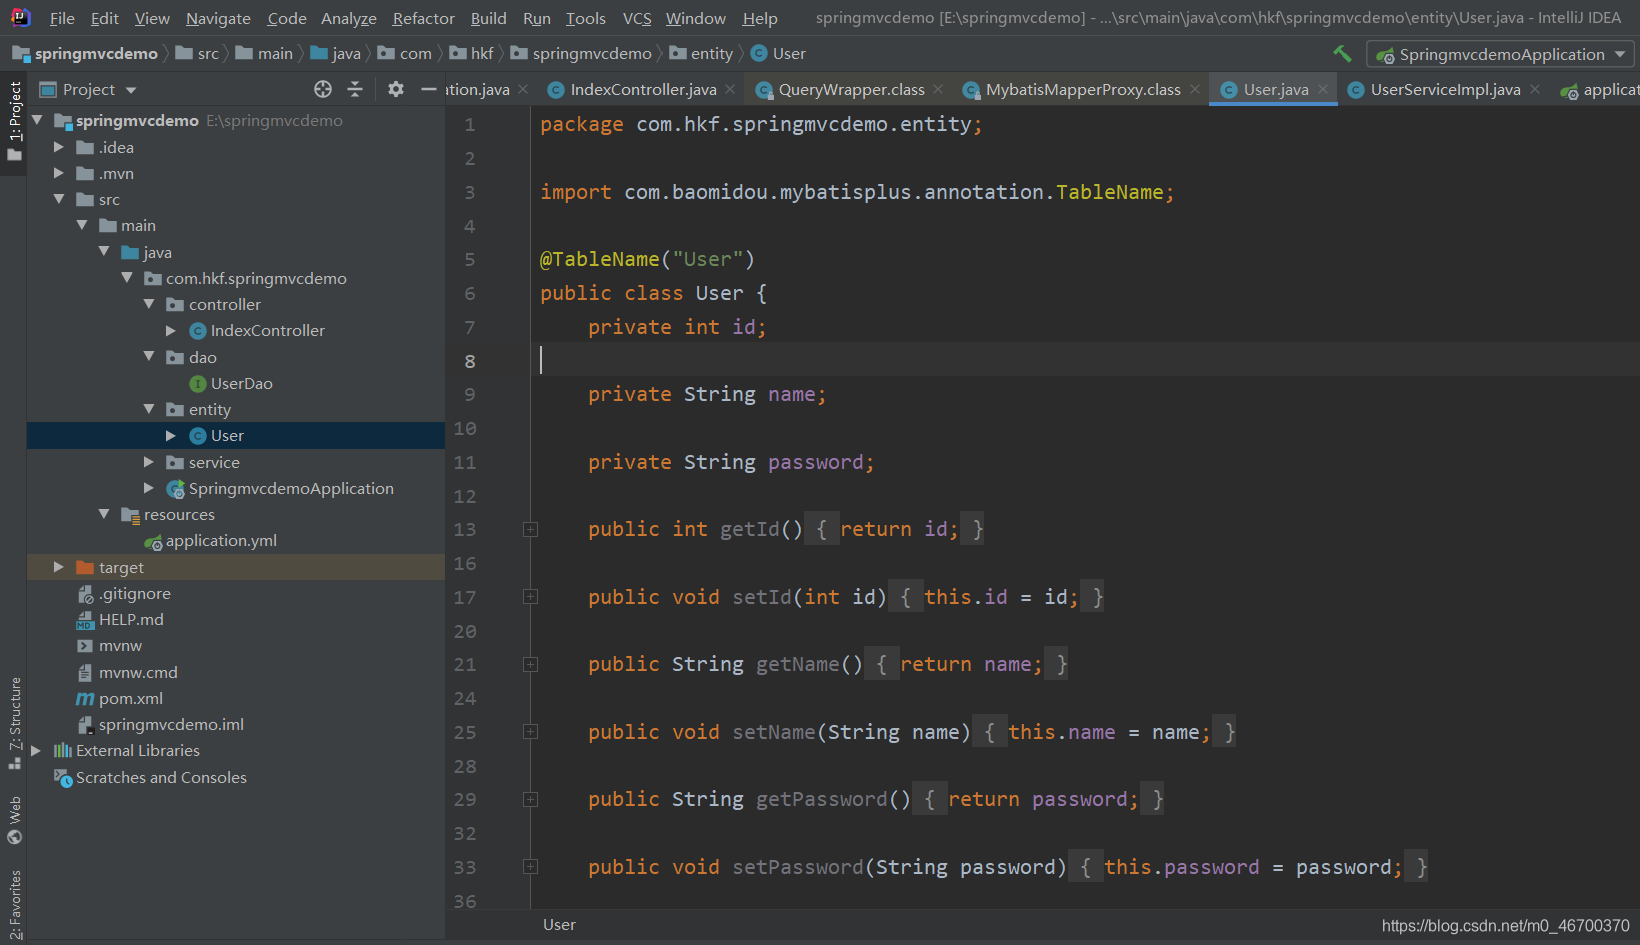Screen dimensions: 1640x945
Task: Click the pom.xml Maven icon
Action: click(x=85, y=699)
